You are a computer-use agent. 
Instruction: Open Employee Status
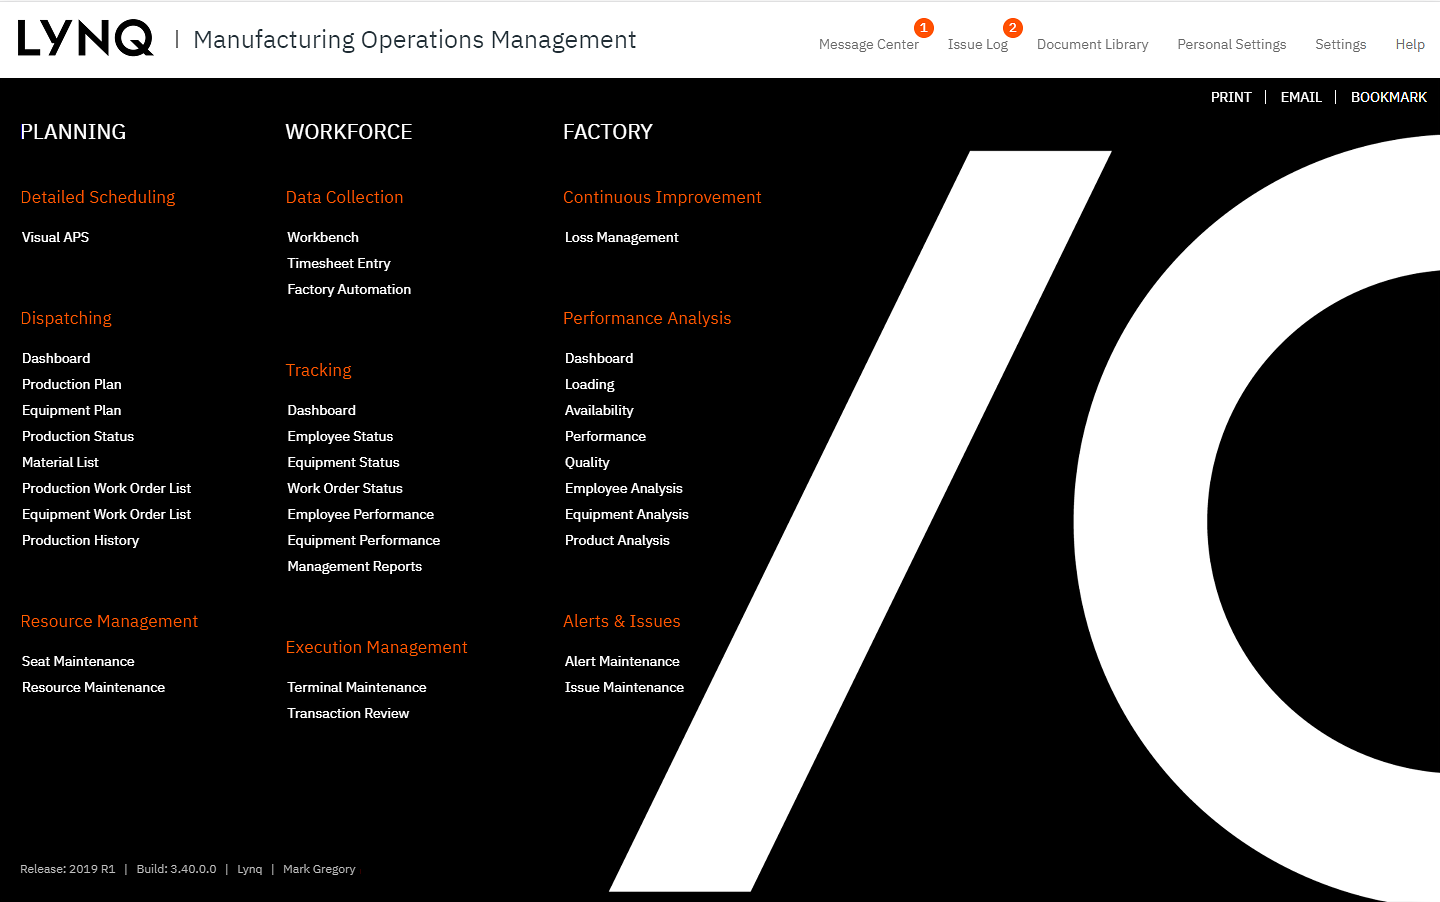pos(340,436)
